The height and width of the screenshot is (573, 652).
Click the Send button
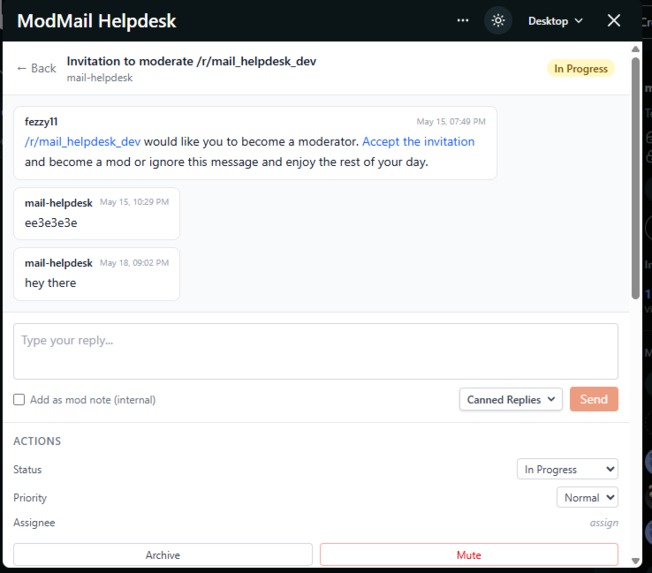594,399
